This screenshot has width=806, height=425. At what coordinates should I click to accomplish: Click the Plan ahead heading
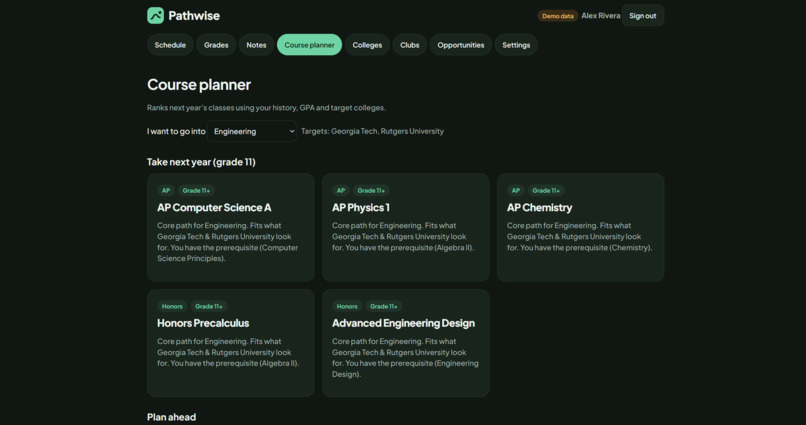tap(171, 417)
